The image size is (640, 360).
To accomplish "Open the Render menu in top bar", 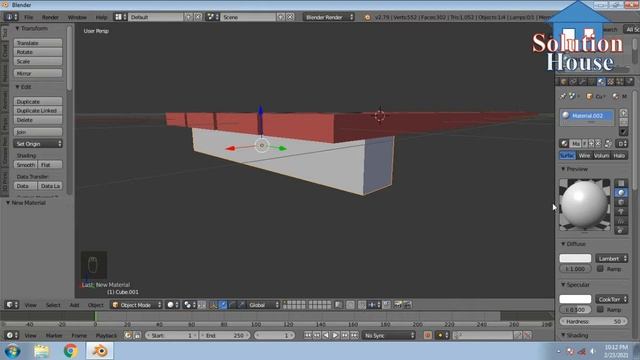I will point(51,17).
